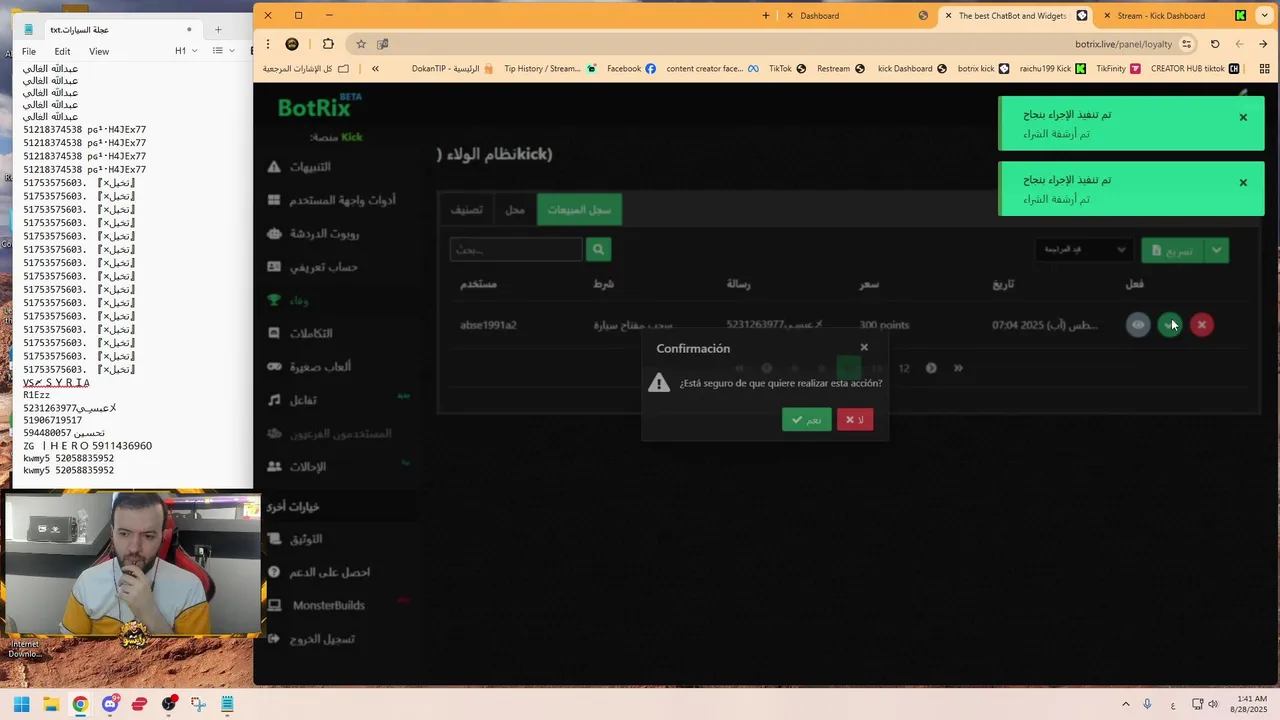Click the taskbar volume icon
Viewport: 1280px width, 720px height.
(1212, 704)
